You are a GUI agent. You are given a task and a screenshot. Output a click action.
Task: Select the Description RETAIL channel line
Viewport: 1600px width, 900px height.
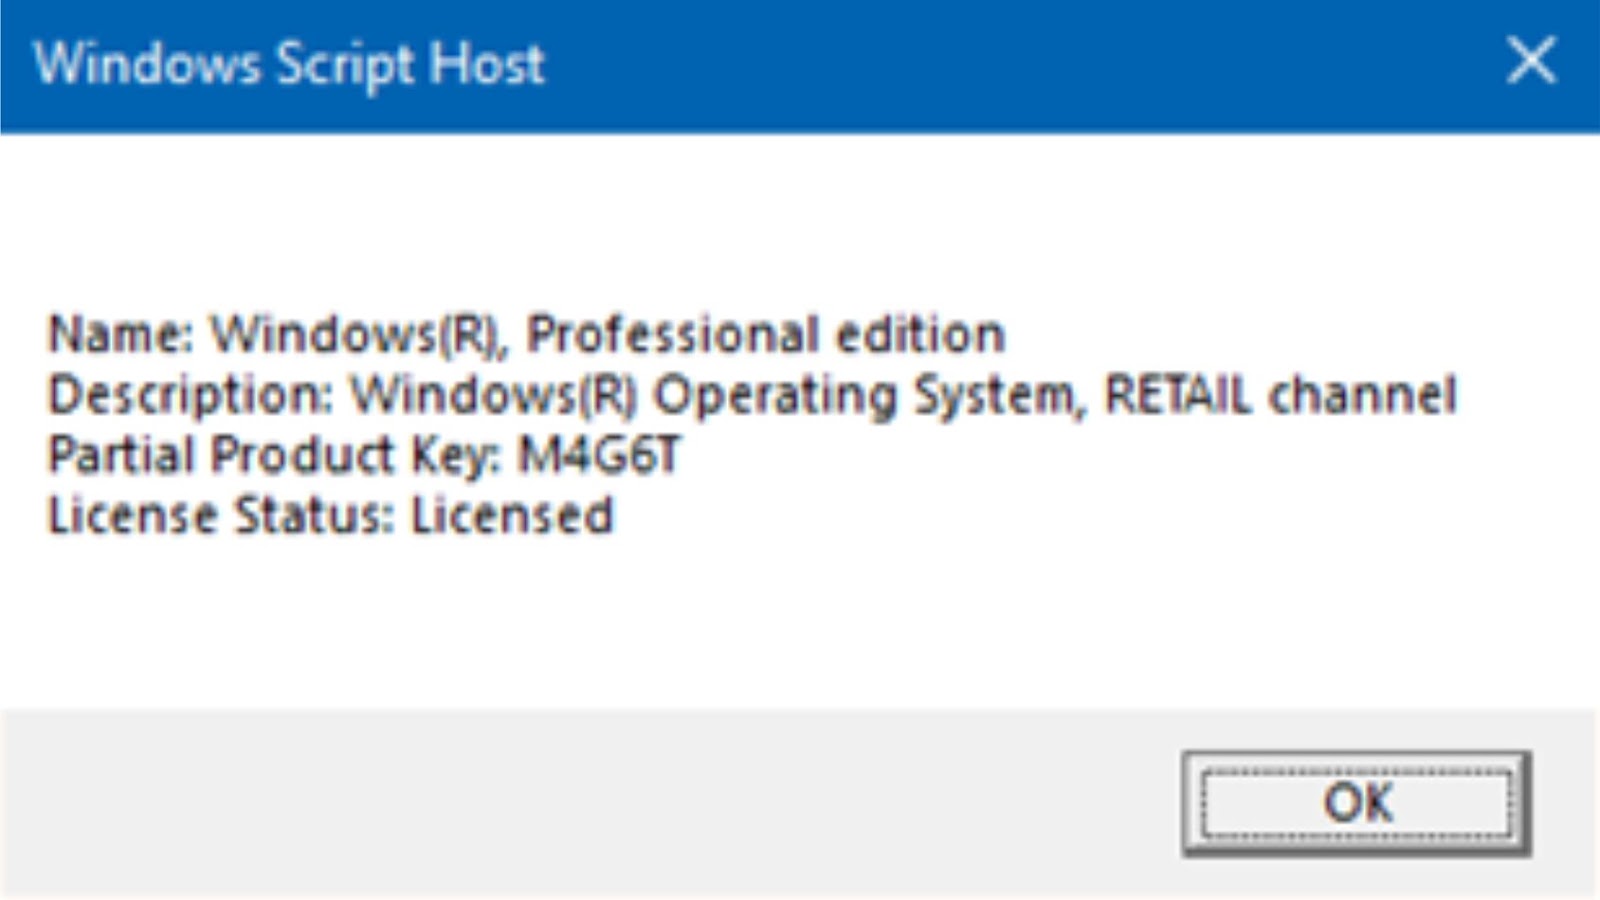click(x=752, y=395)
